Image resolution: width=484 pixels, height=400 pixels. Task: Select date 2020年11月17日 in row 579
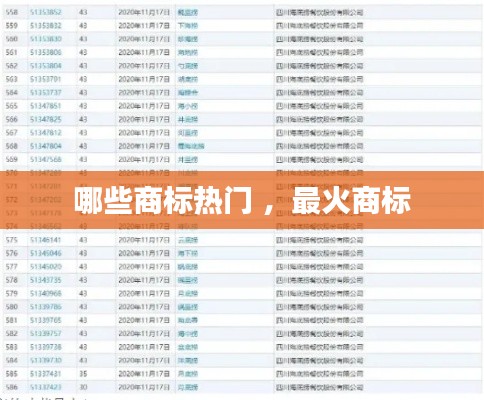(144, 293)
